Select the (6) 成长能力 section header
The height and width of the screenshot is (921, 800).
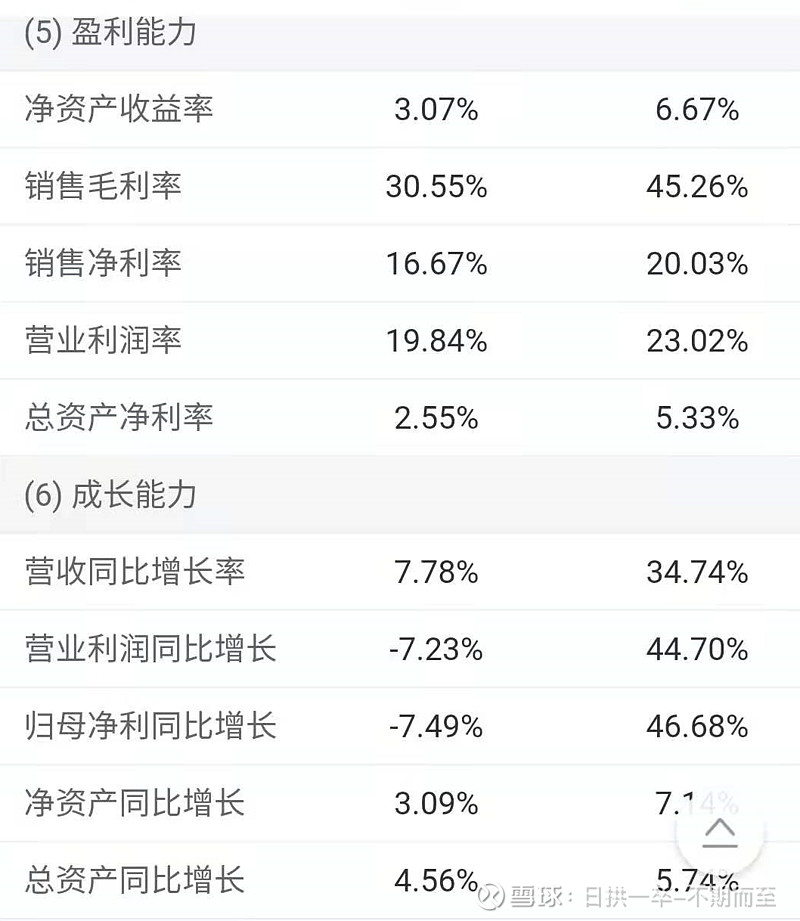110,494
